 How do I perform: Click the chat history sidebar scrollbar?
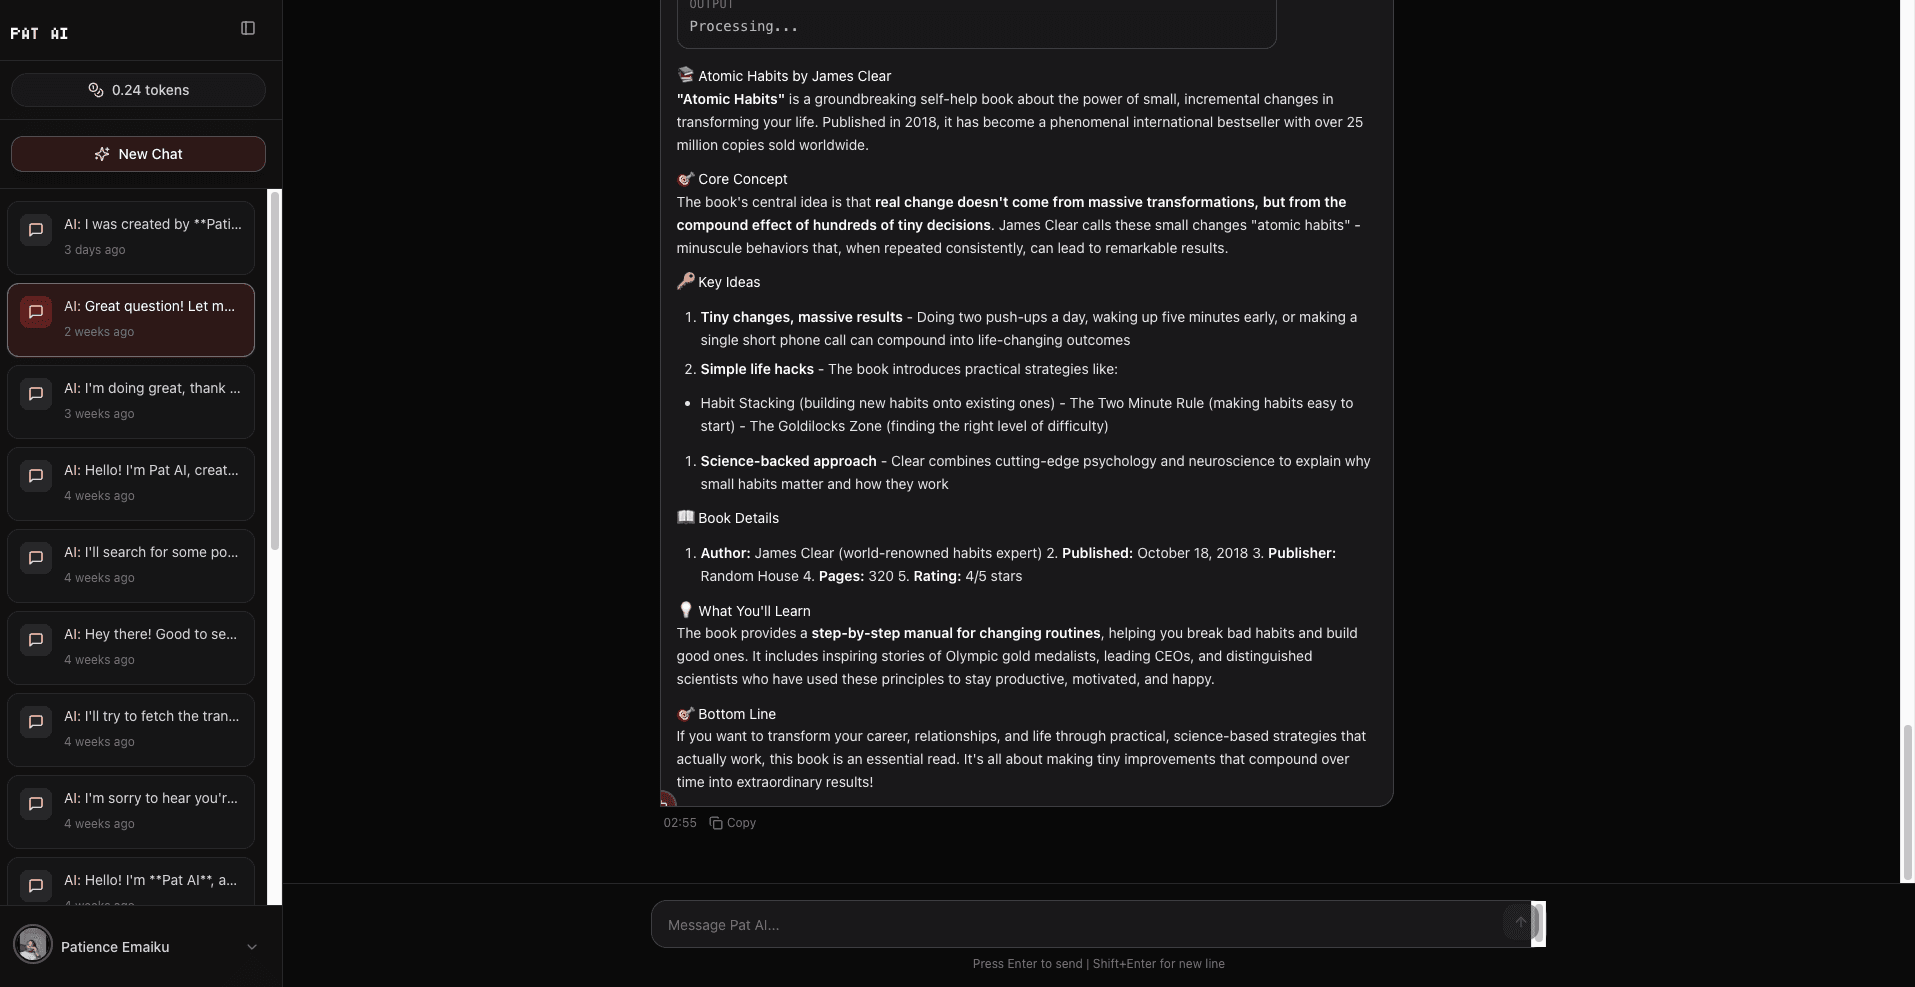pyautogui.click(x=275, y=370)
